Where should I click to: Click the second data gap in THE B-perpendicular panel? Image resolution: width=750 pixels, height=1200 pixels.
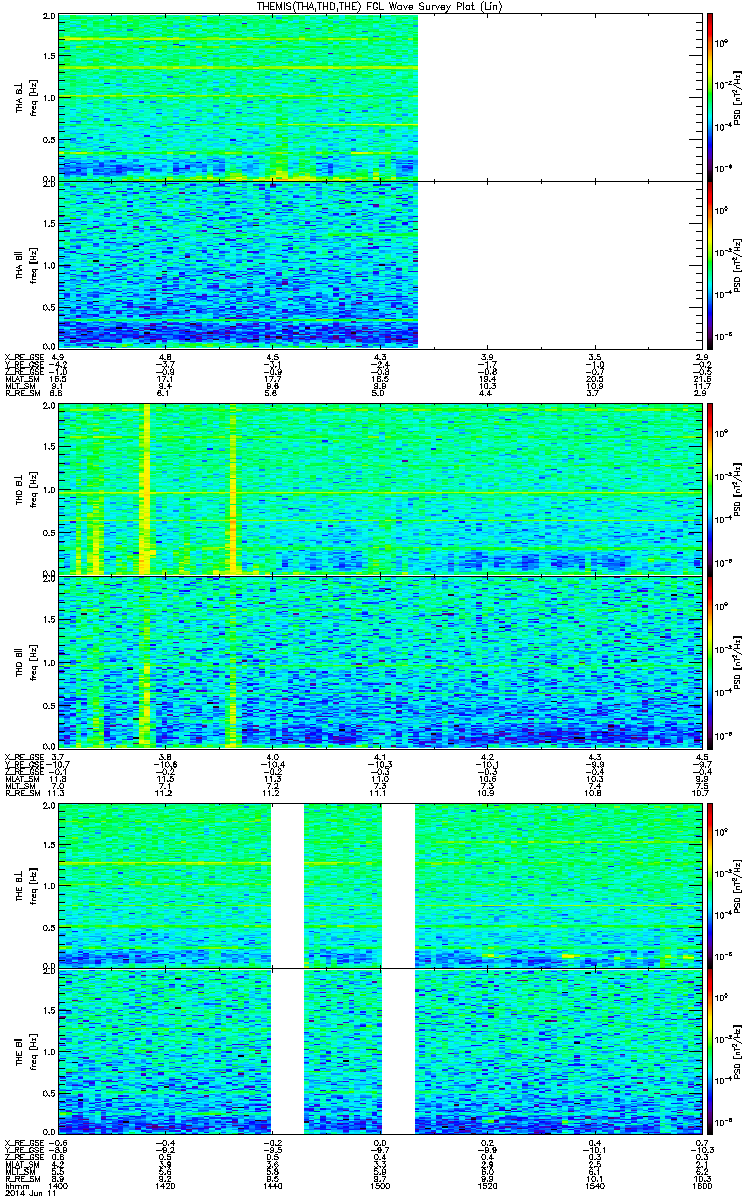click(399, 885)
